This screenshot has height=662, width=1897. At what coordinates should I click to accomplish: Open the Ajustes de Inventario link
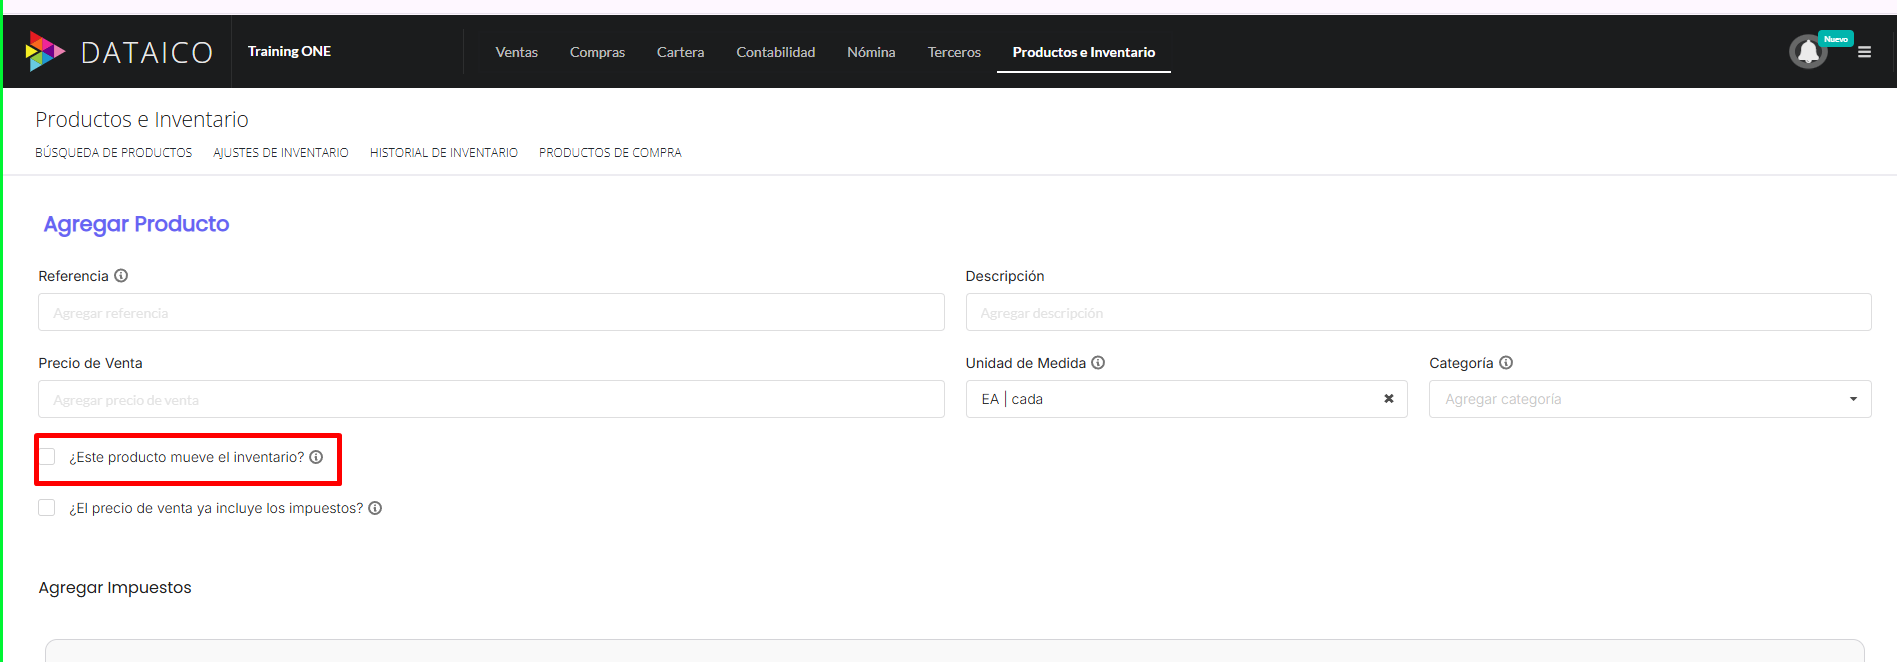pos(280,153)
